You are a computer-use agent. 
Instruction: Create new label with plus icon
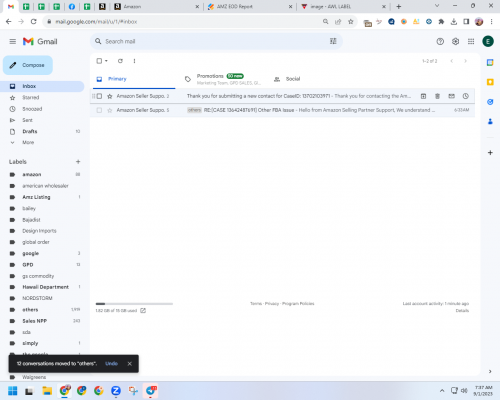[78, 162]
